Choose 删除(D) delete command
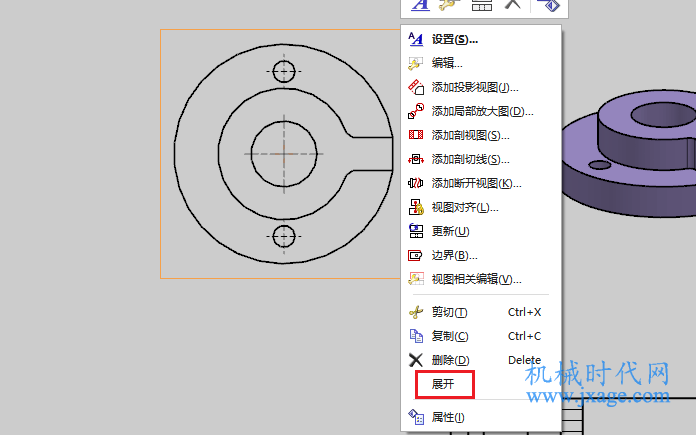Image resolution: width=696 pixels, height=435 pixels. point(481,360)
